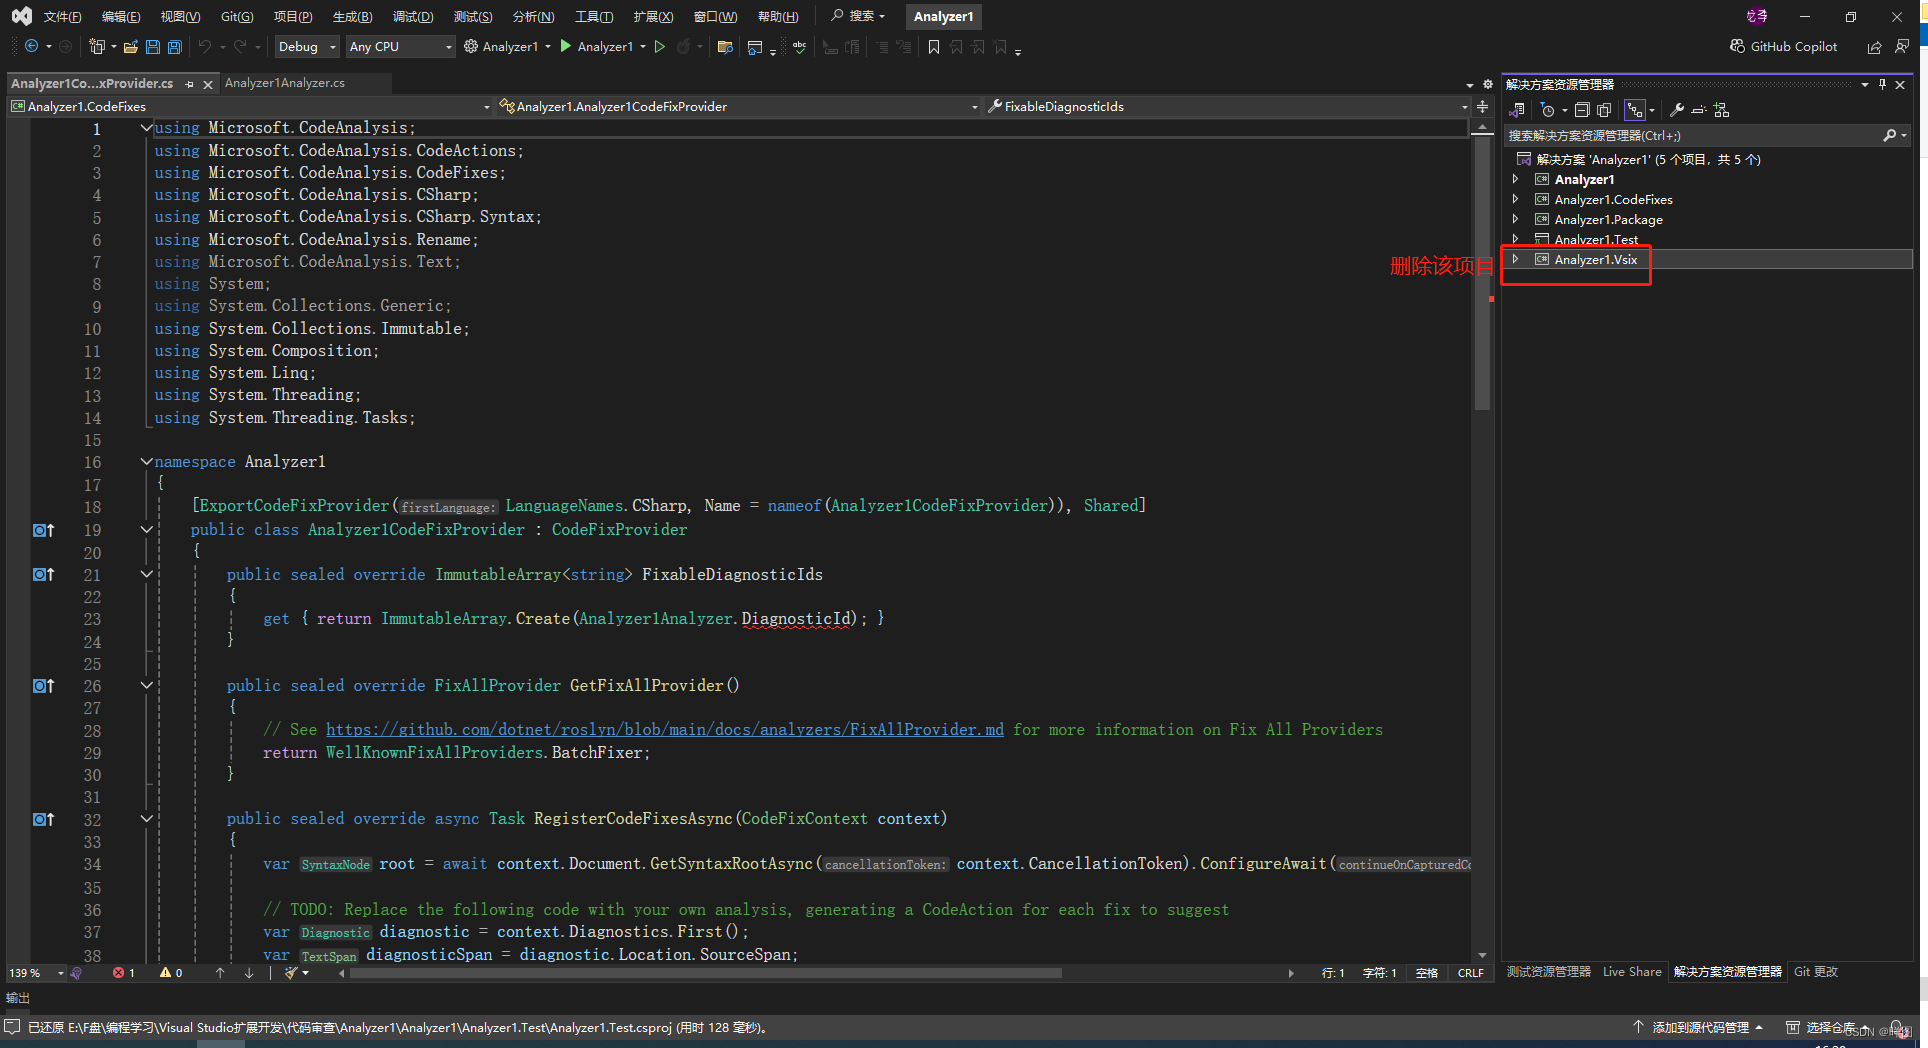This screenshot has width=1928, height=1048.
Task: Open the Analyzer1.CodeFixes project navigation dropdown
Action: [x=250, y=106]
